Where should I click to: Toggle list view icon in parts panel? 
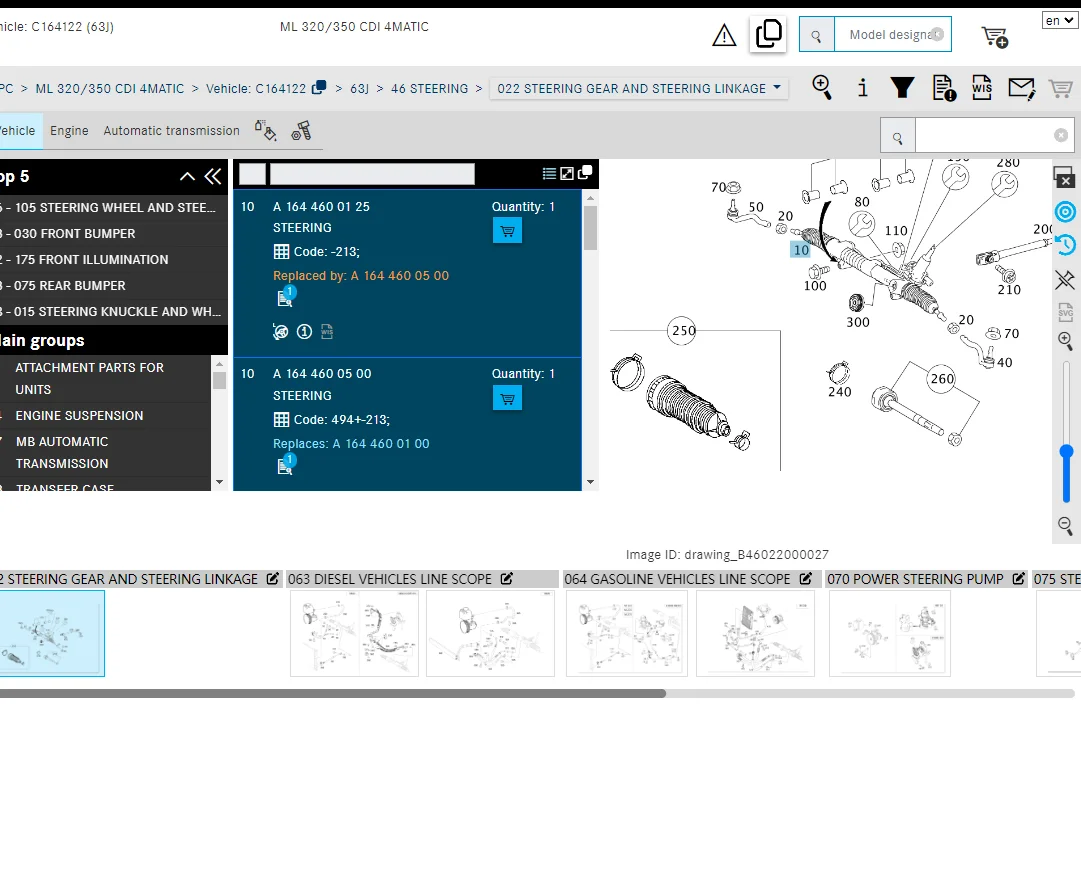coord(549,173)
